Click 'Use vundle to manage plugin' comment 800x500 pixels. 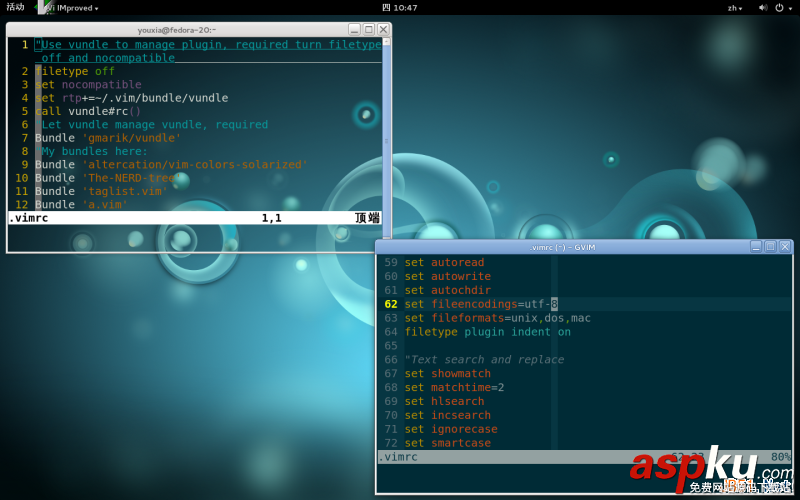208,51
